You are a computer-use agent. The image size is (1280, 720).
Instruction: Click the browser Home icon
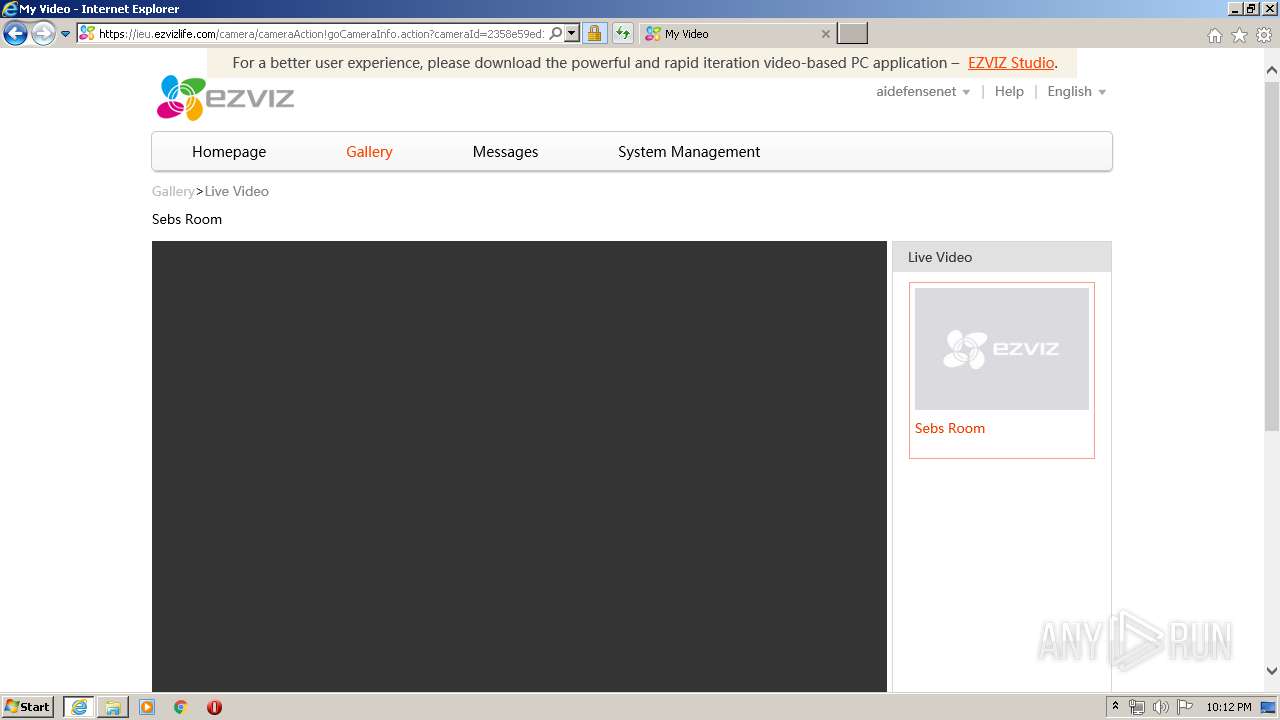[x=1214, y=35]
